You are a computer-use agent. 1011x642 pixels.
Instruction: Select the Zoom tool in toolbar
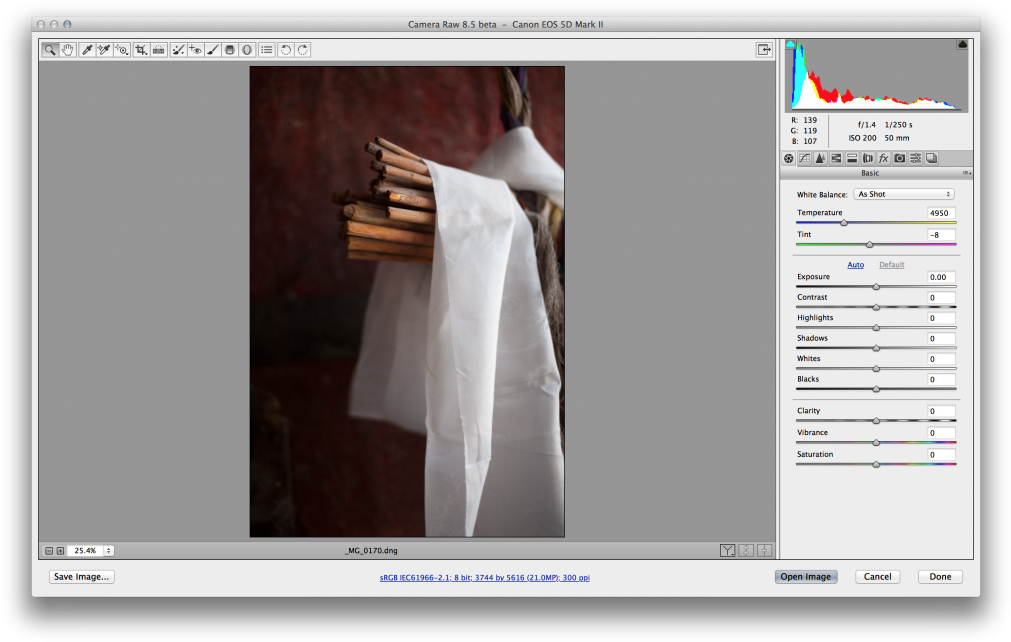(50, 49)
